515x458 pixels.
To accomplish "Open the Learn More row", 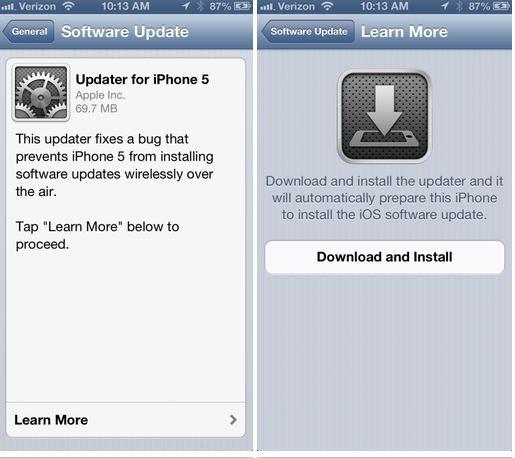I will (126, 420).
